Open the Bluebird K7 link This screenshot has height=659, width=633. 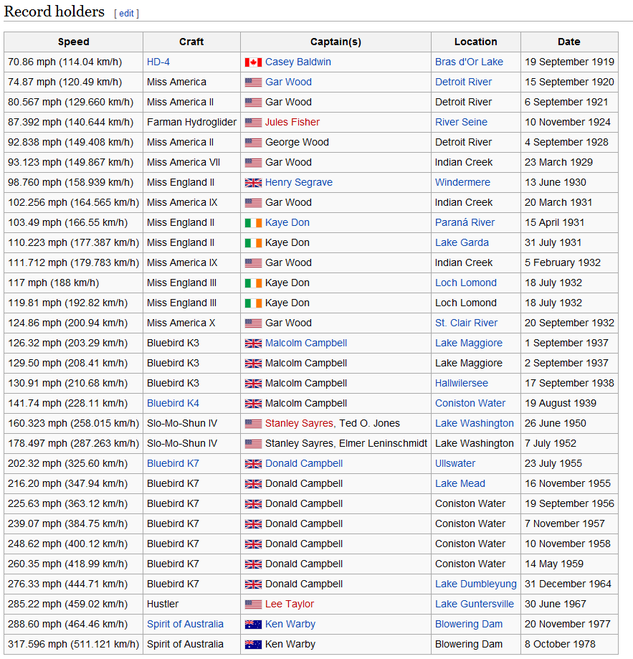point(173,464)
